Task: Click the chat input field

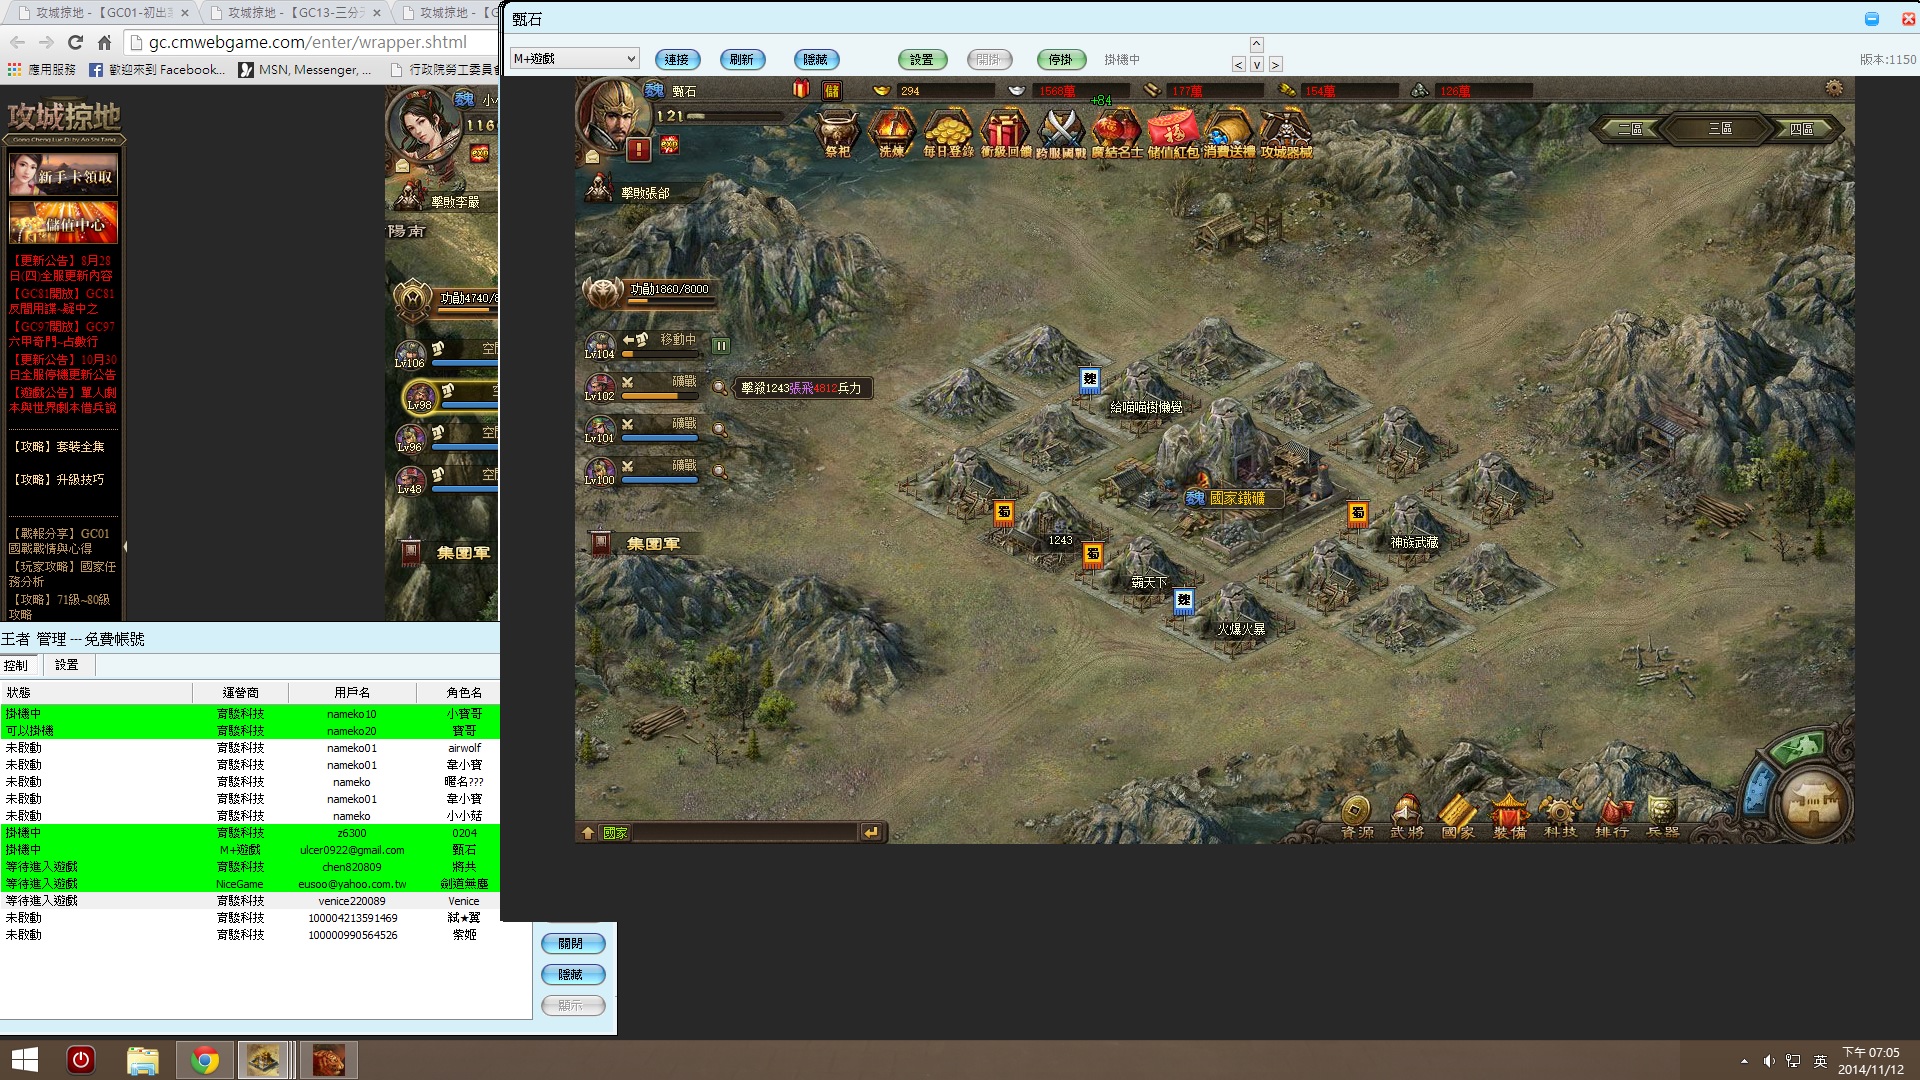Action: [746, 832]
